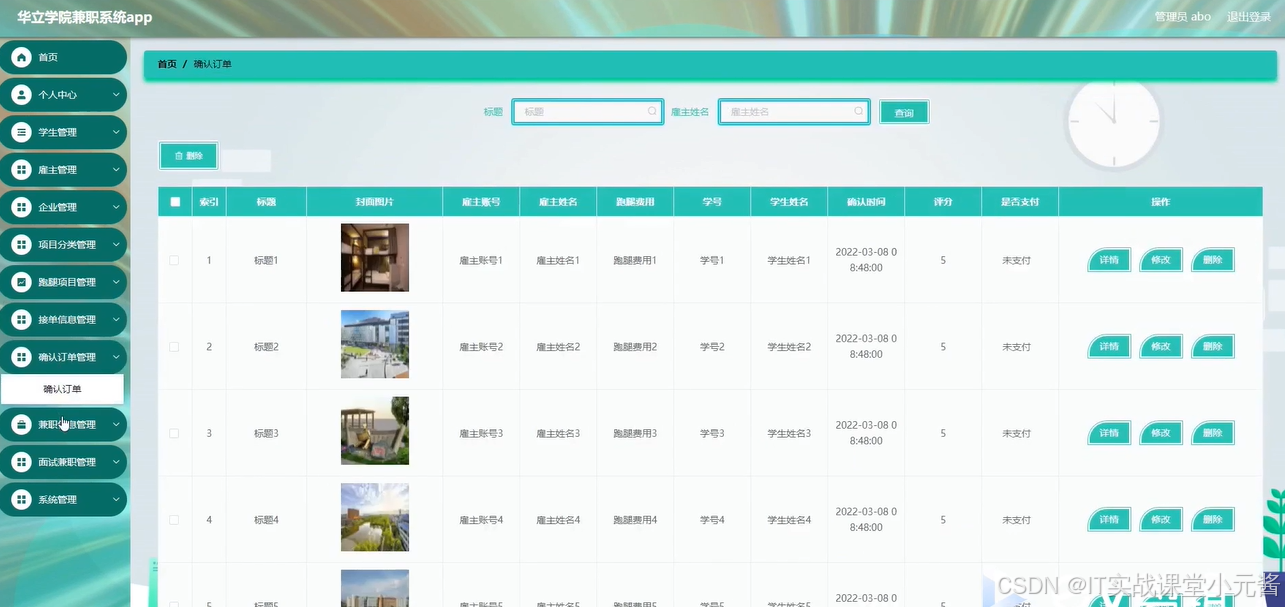The height and width of the screenshot is (607, 1285).
Task: Click the 学号4 table cell
Action: 712,520
